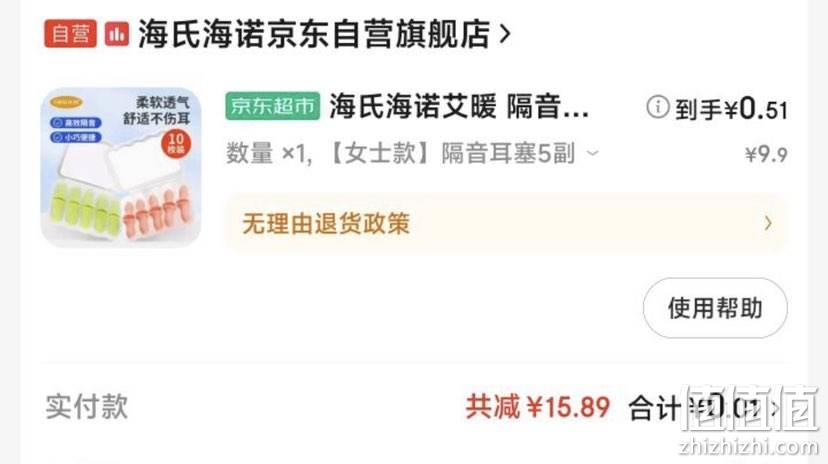Screen dimensions: 828x464
Task: Open the 海氏海诺京东自营旗舰店 store page
Action: (x=314, y=34)
